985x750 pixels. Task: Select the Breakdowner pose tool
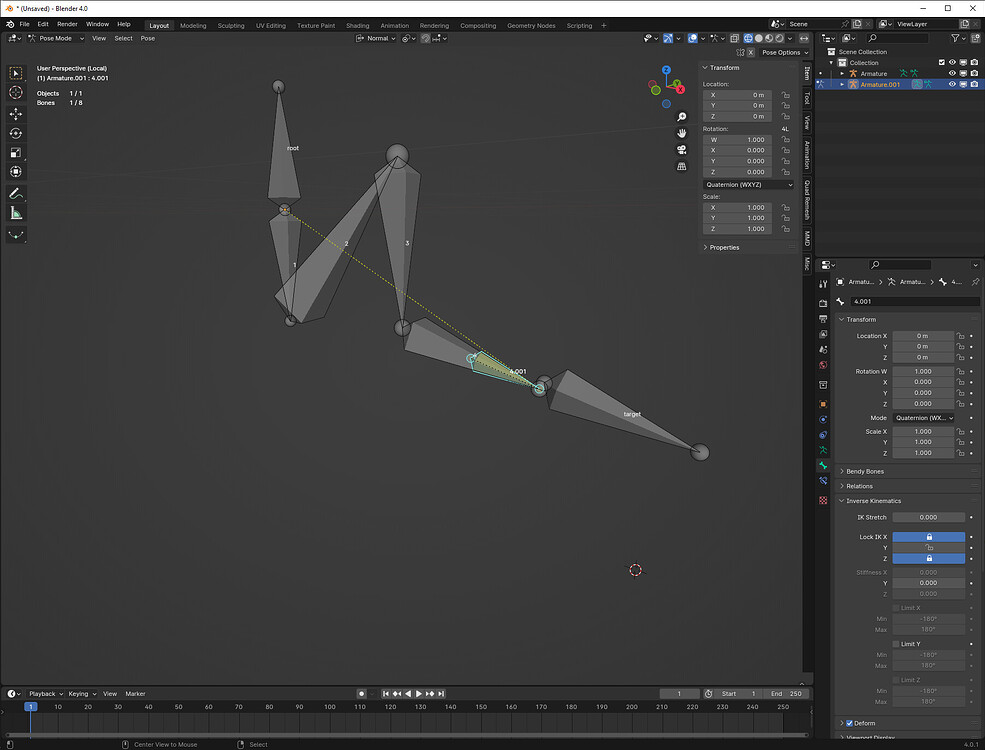click(x=16, y=235)
